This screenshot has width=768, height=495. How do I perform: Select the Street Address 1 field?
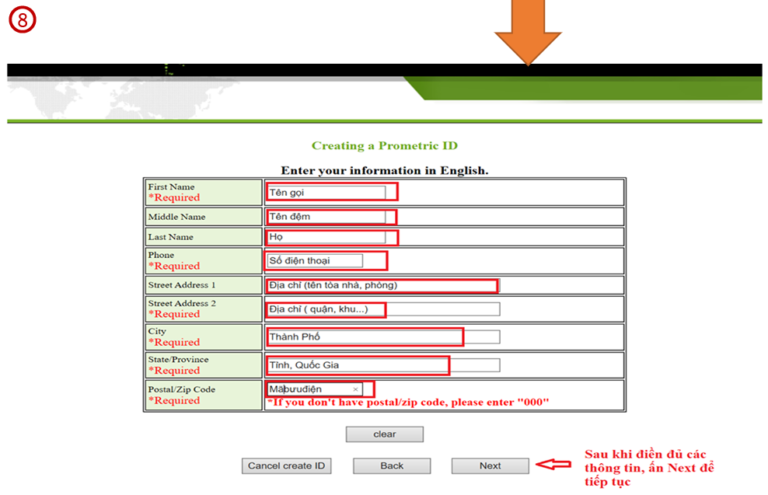click(381, 285)
